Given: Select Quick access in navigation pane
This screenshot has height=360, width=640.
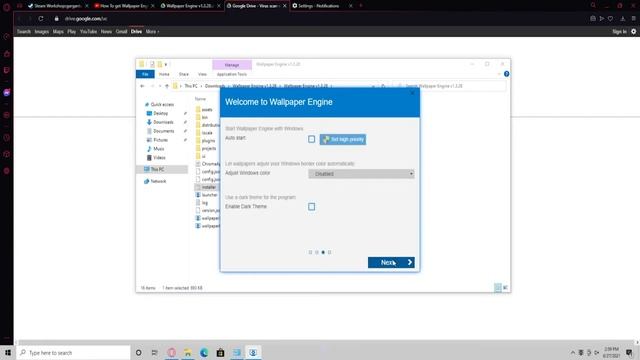Looking at the screenshot, I should coord(159,104).
